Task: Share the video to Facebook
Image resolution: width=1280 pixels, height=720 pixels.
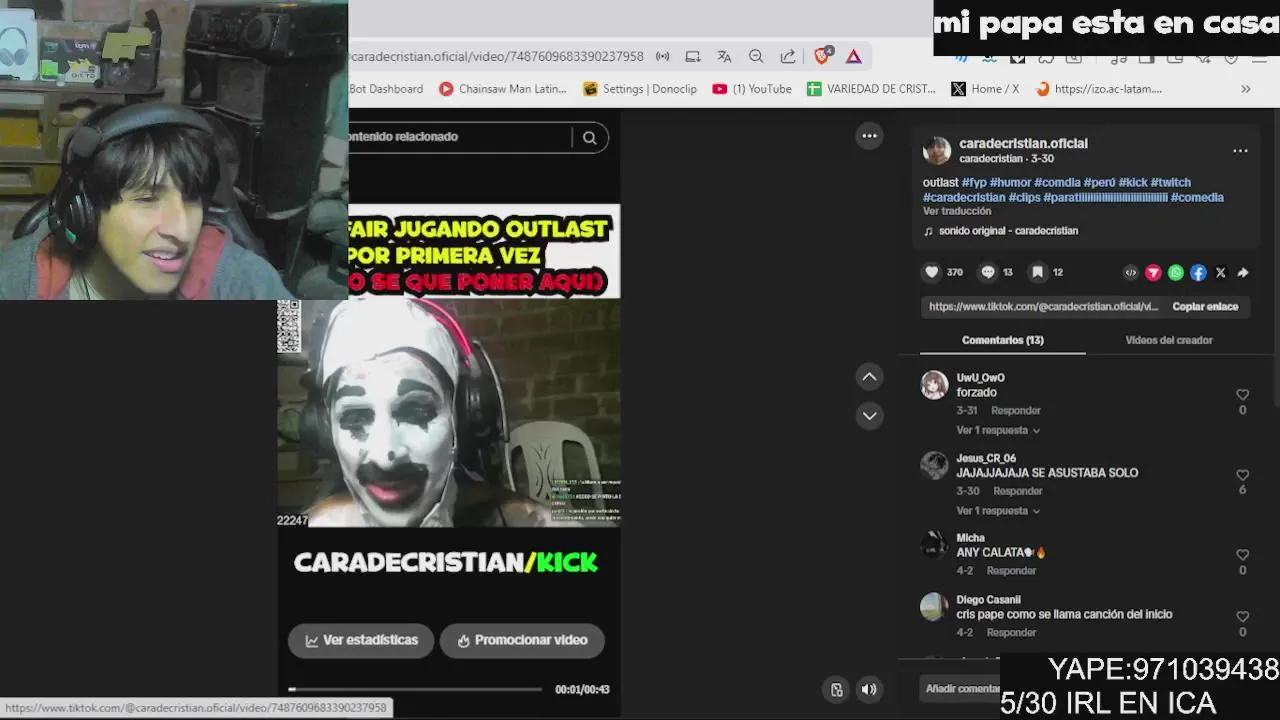Action: pyautogui.click(x=1198, y=272)
